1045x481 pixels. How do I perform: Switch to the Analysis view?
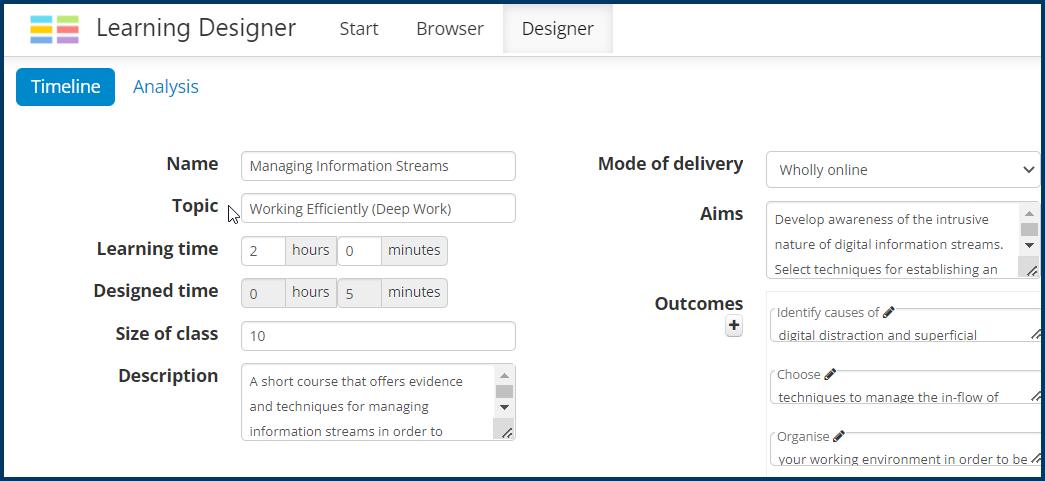click(x=166, y=87)
